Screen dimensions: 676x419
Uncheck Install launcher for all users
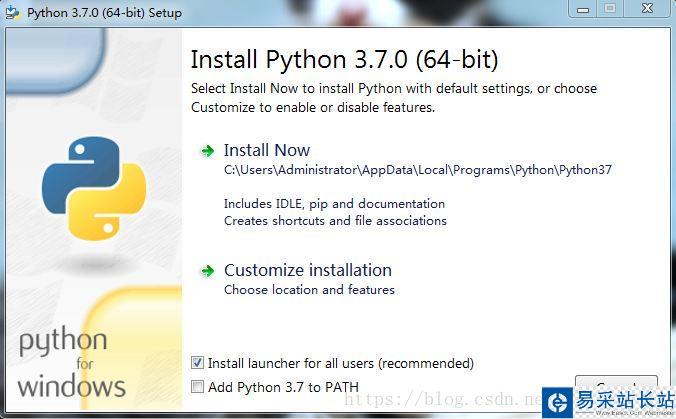coord(198,363)
